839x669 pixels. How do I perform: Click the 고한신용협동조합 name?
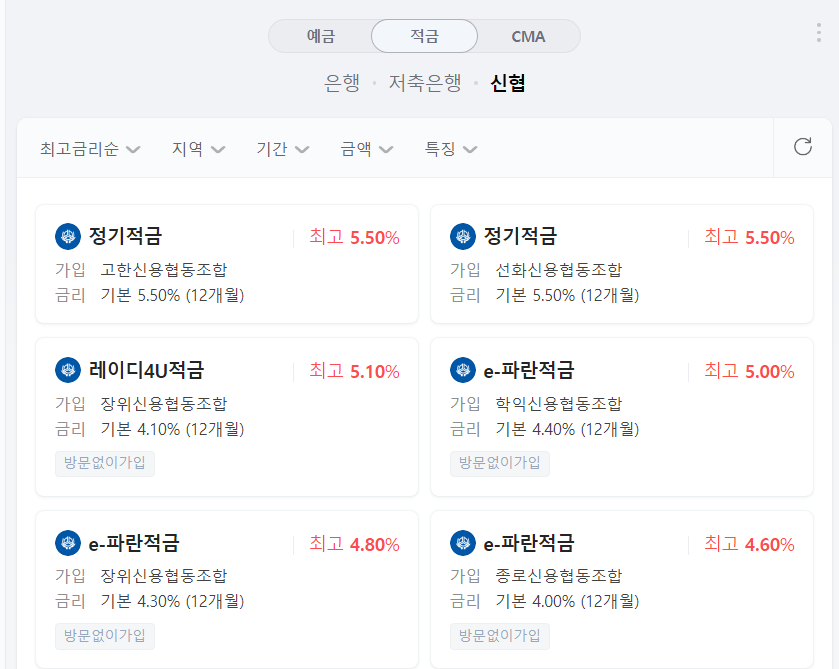(x=164, y=269)
